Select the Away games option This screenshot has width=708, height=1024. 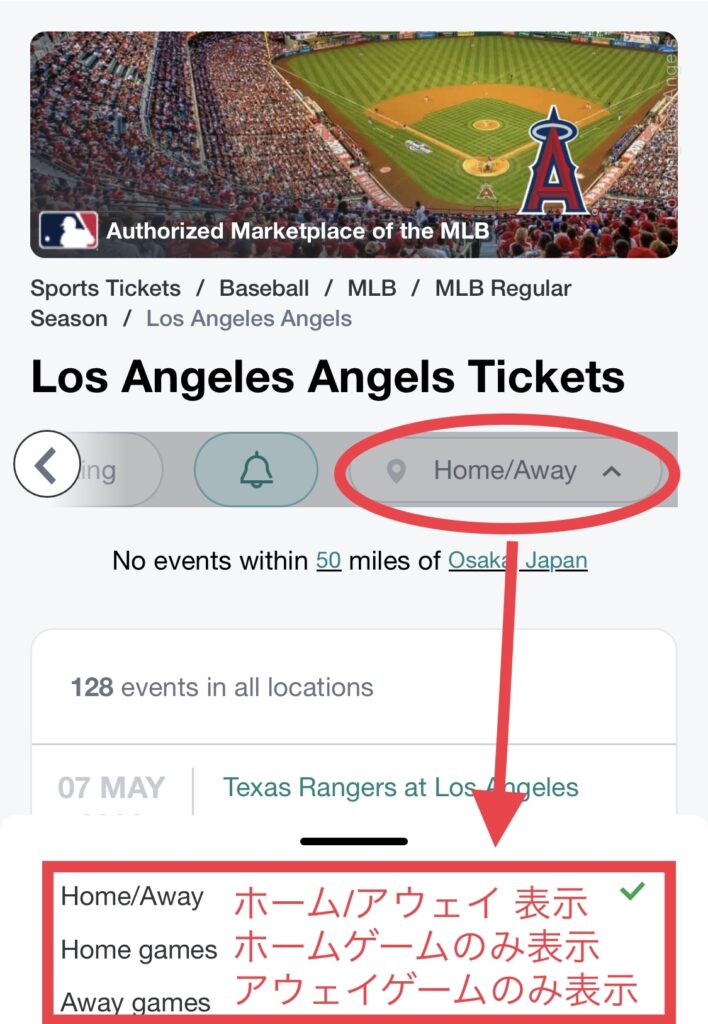coord(136,1002)
